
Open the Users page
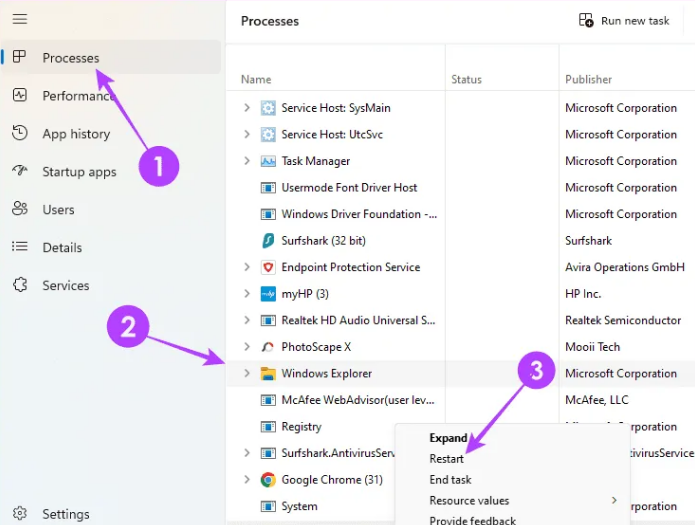tap(58, 210)
